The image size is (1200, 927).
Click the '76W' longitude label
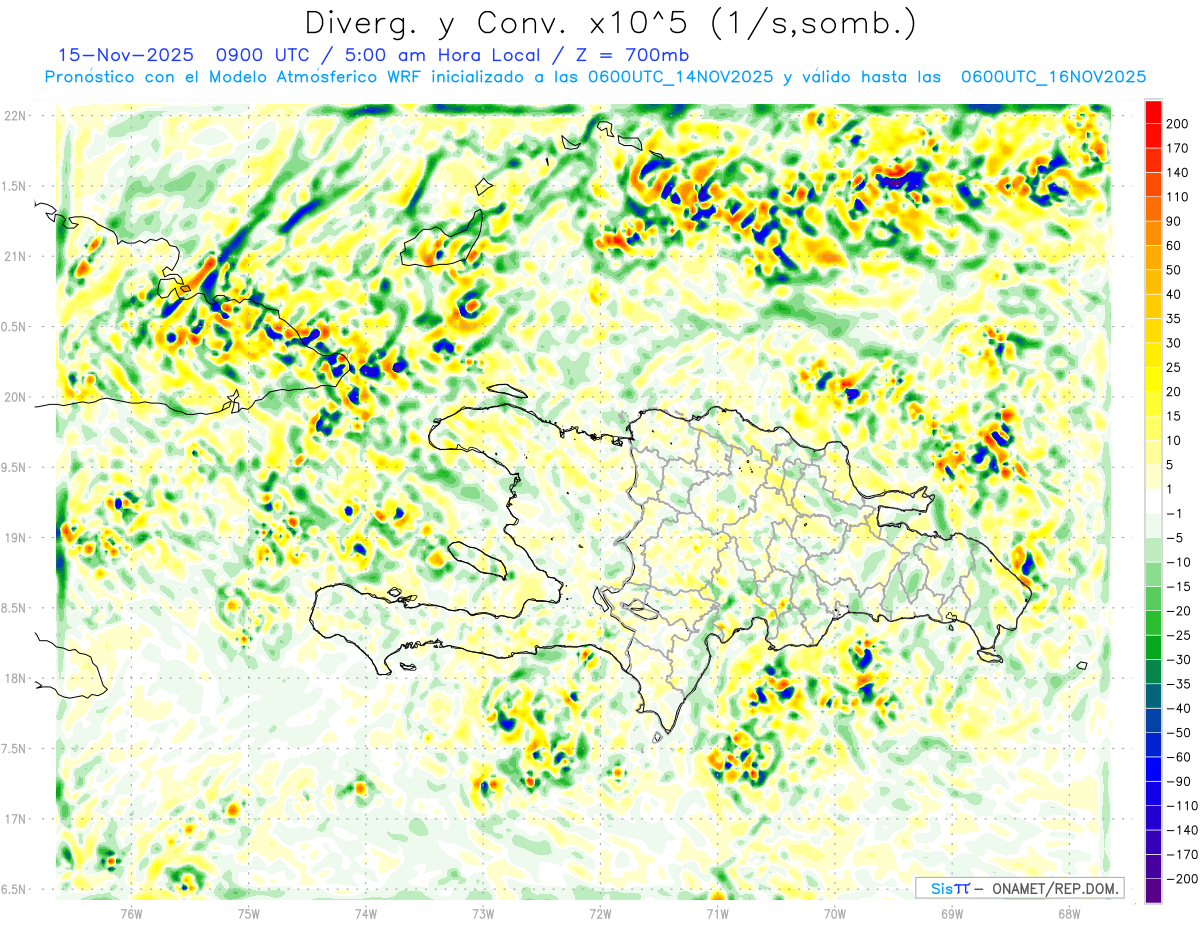pos(131,912)
